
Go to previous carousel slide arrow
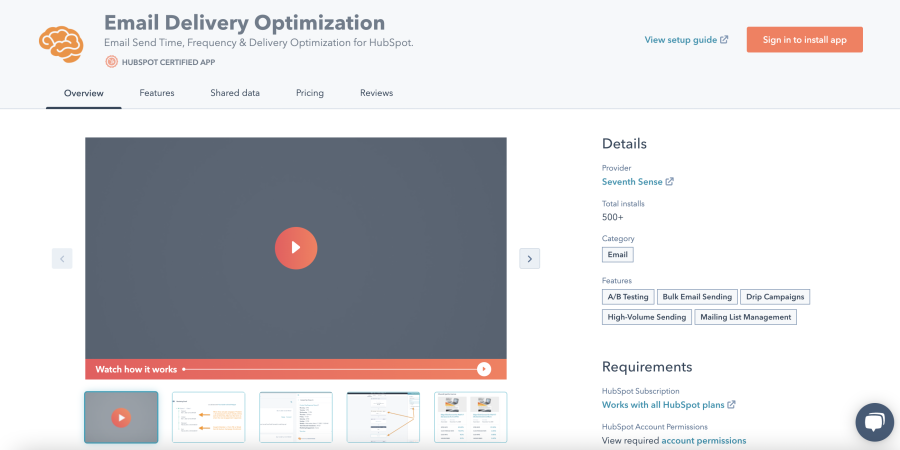point(62,259)
